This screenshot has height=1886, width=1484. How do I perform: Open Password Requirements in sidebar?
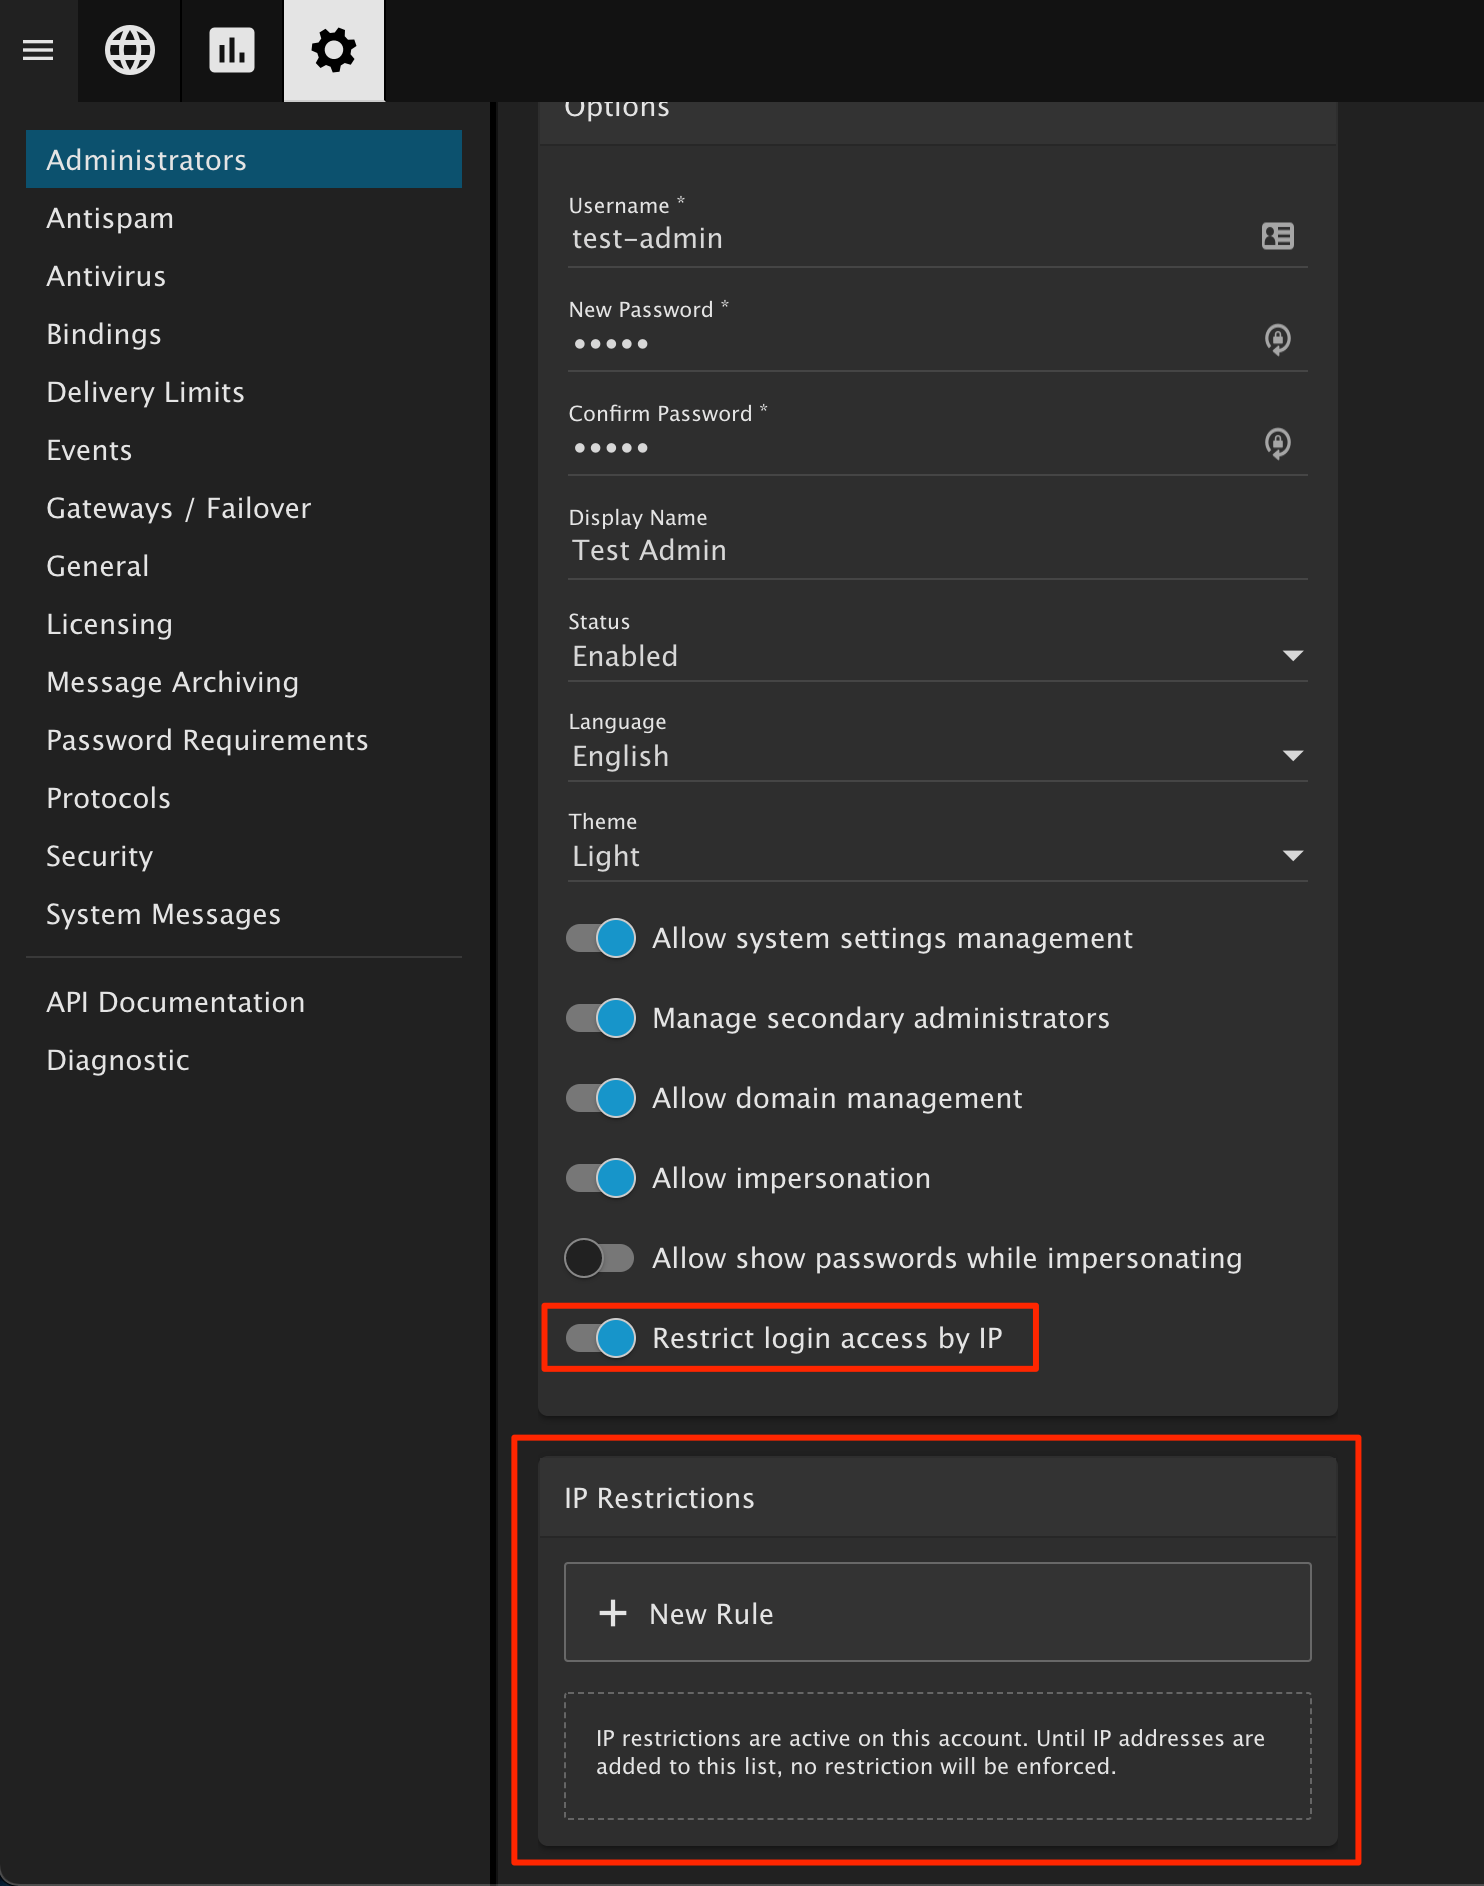(207, 740)
